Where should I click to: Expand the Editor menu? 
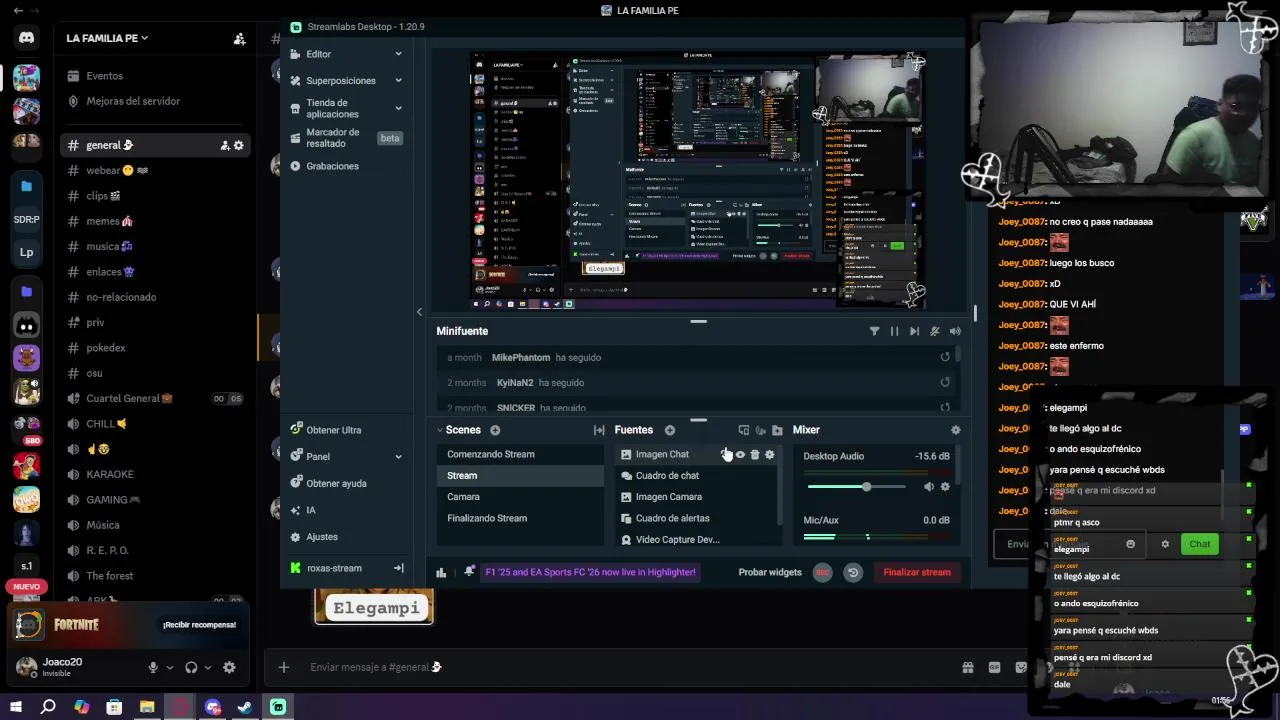[x=398, y=54]
